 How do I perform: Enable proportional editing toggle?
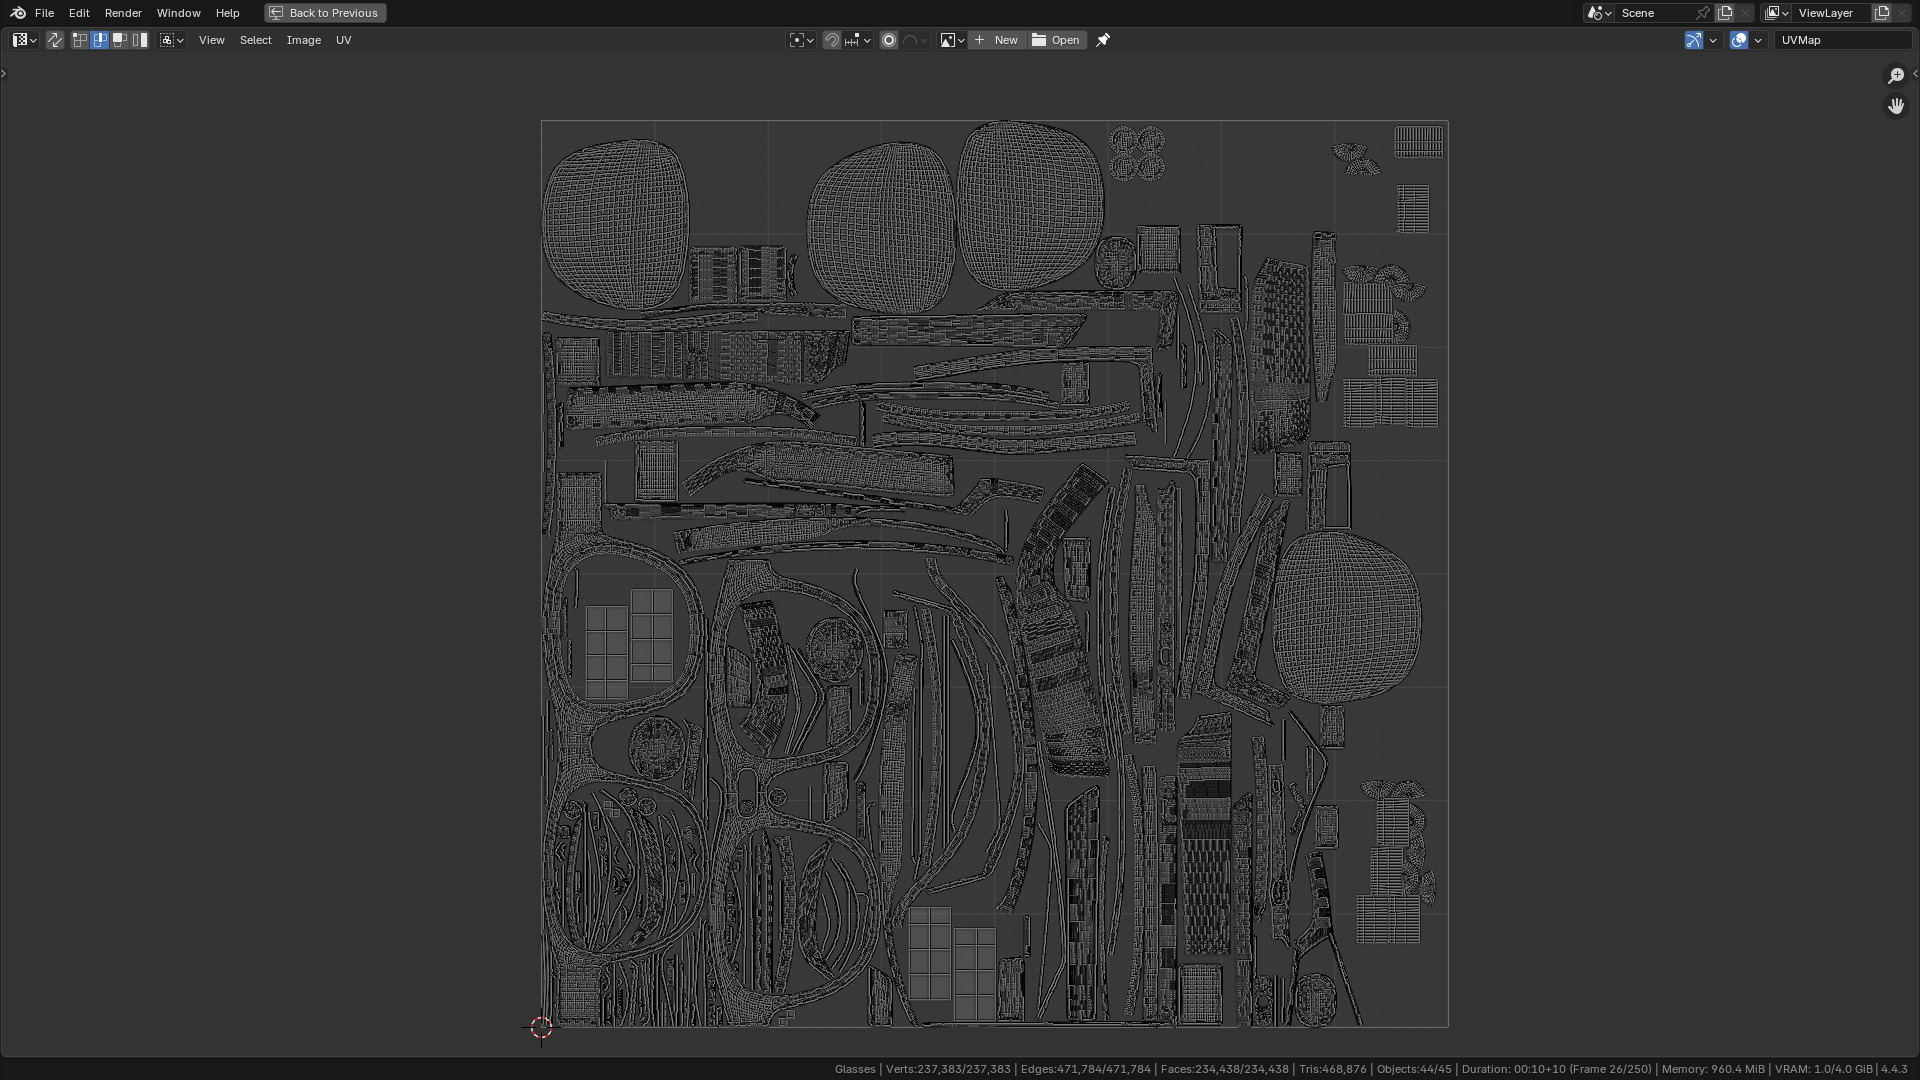(x=888, y=40)
